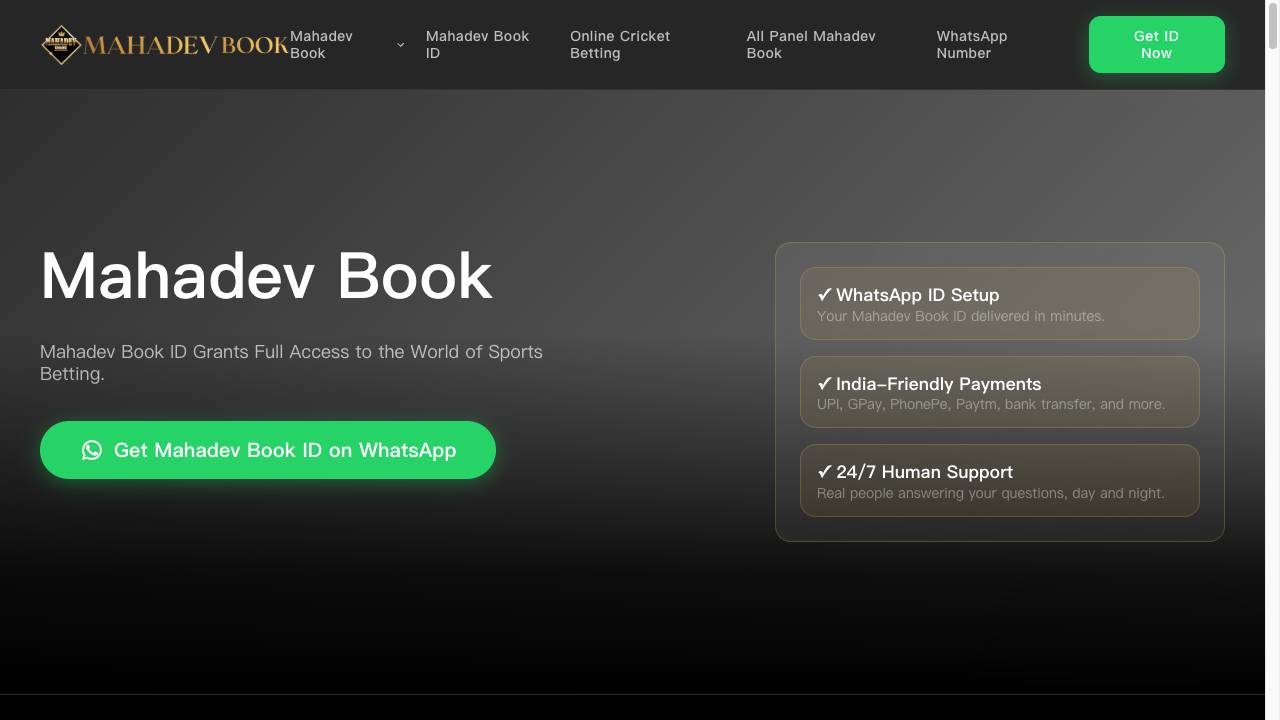Click the Get ID Now button
Screen dimensions: 1280x720
[x=1157, y=45]
